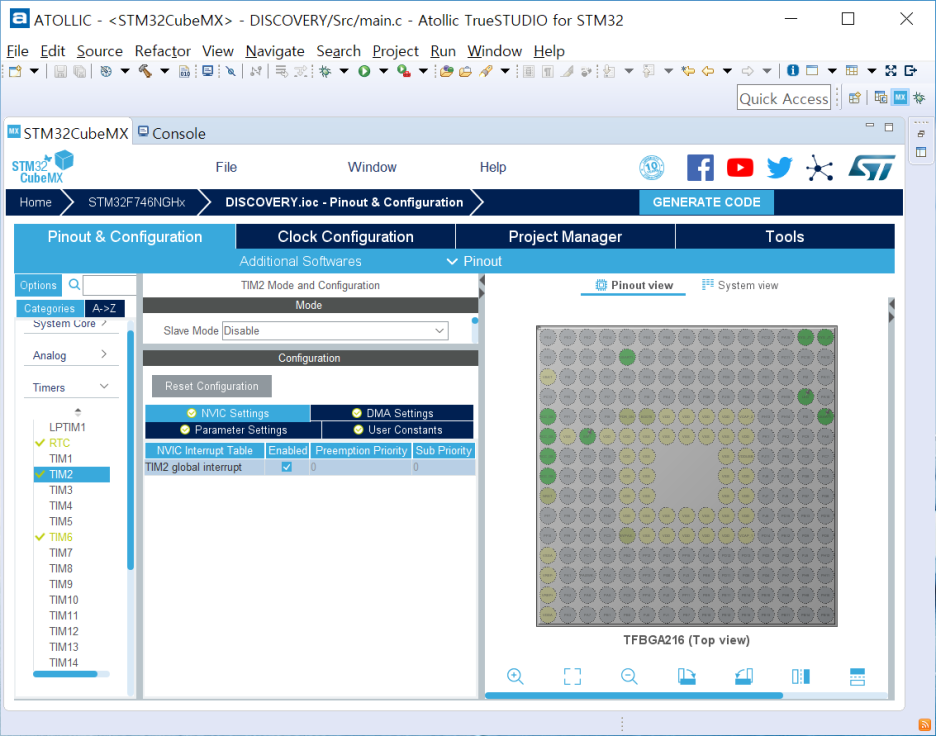Viewport: 936px width, 736px height.
Task: Open the Build hammer dropdown arrow
Action: tap(165, 71)
